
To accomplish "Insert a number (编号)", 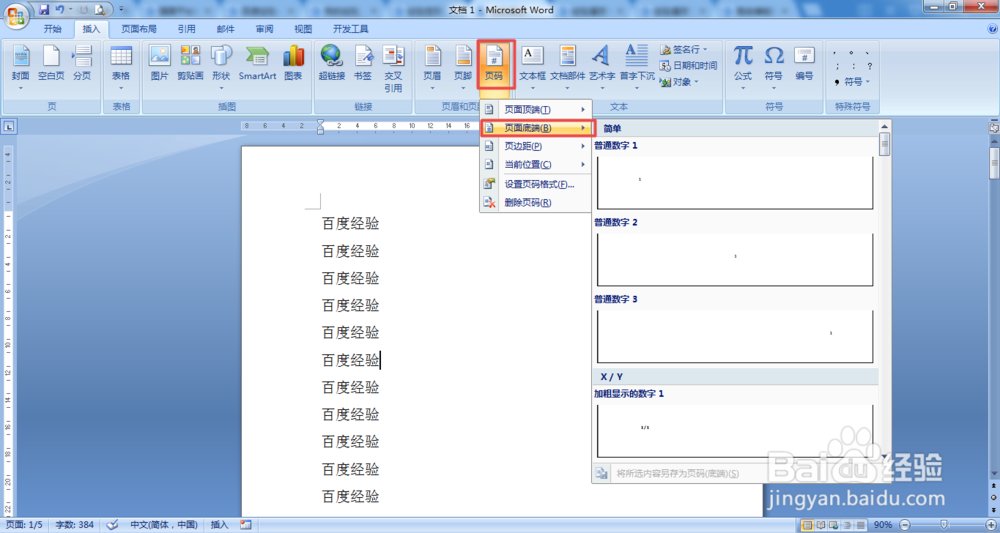I will pos(804,64).
